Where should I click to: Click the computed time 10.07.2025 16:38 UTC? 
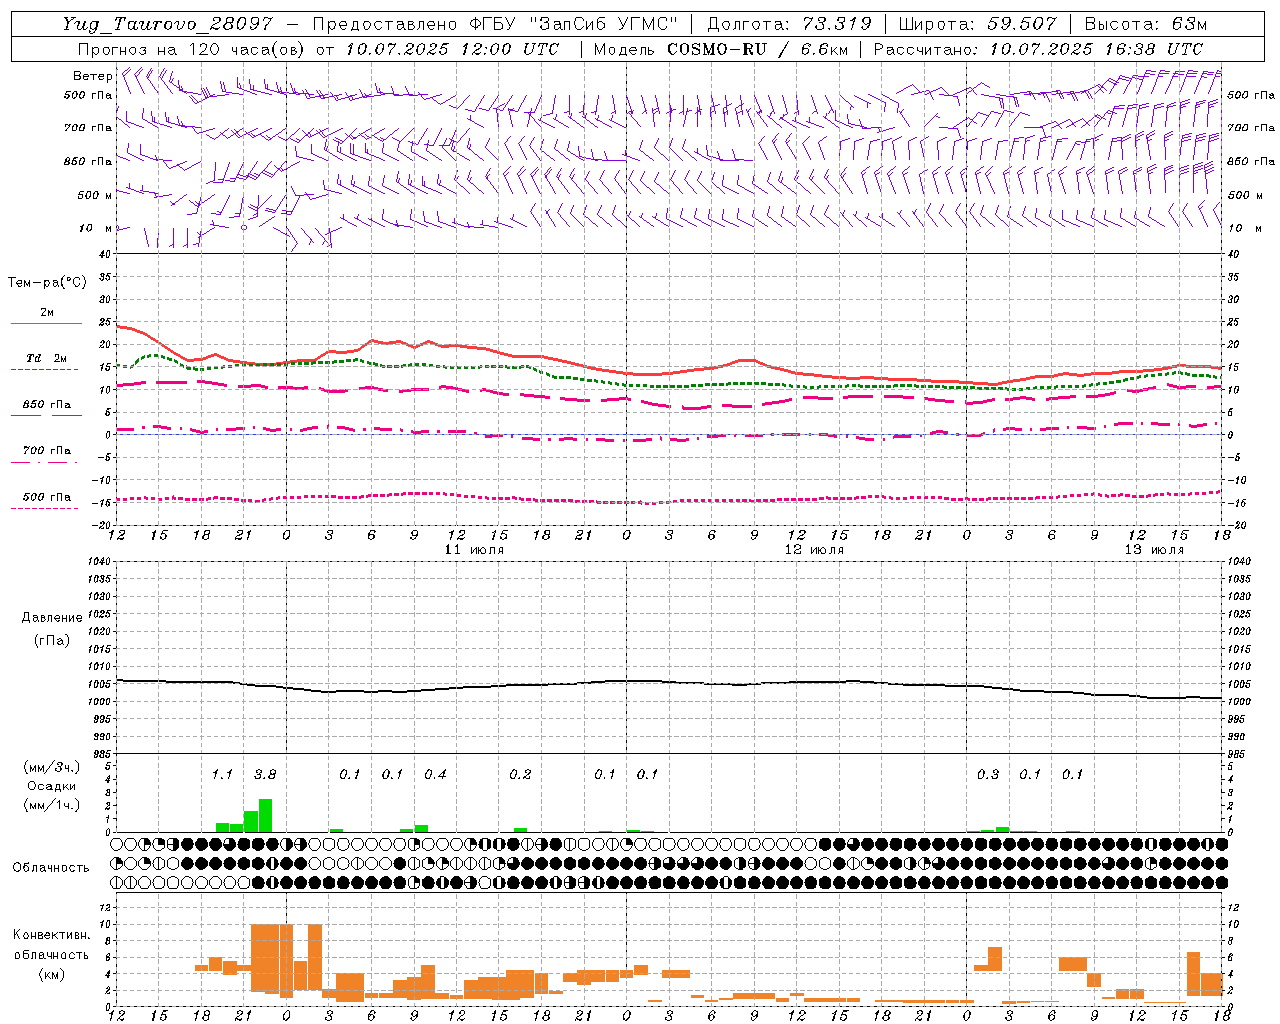tap(1096, 49)
